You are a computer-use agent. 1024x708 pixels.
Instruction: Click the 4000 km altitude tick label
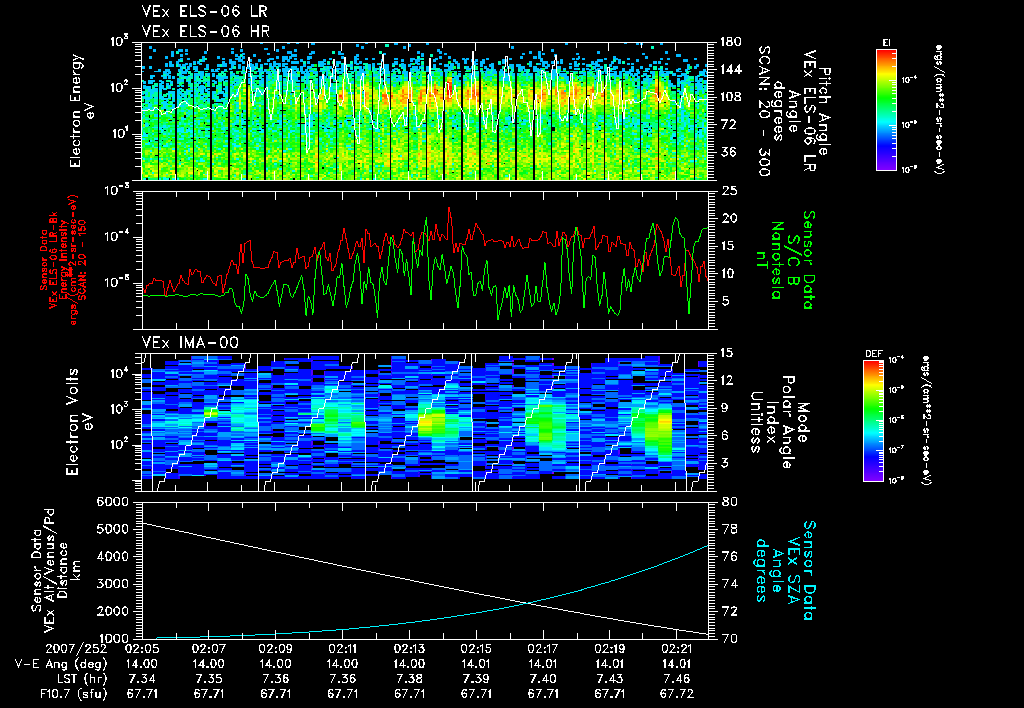click(111, 556)
